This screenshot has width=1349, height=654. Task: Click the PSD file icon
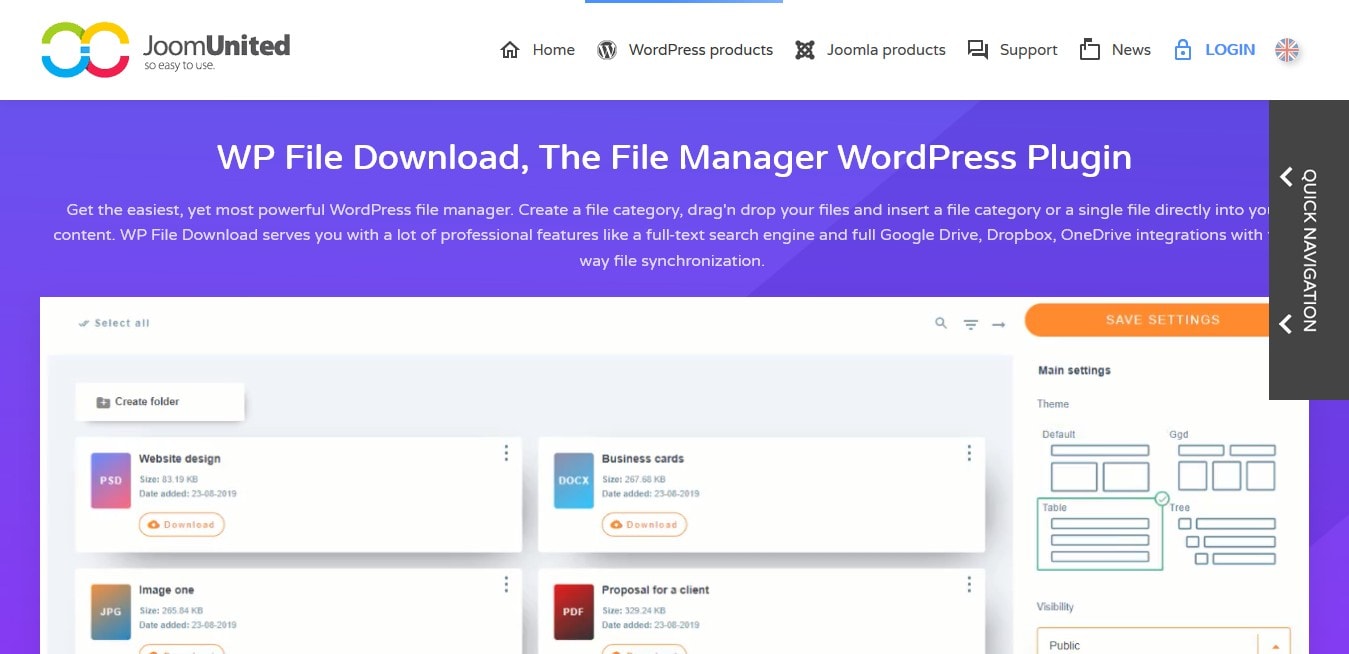(111, 480)
